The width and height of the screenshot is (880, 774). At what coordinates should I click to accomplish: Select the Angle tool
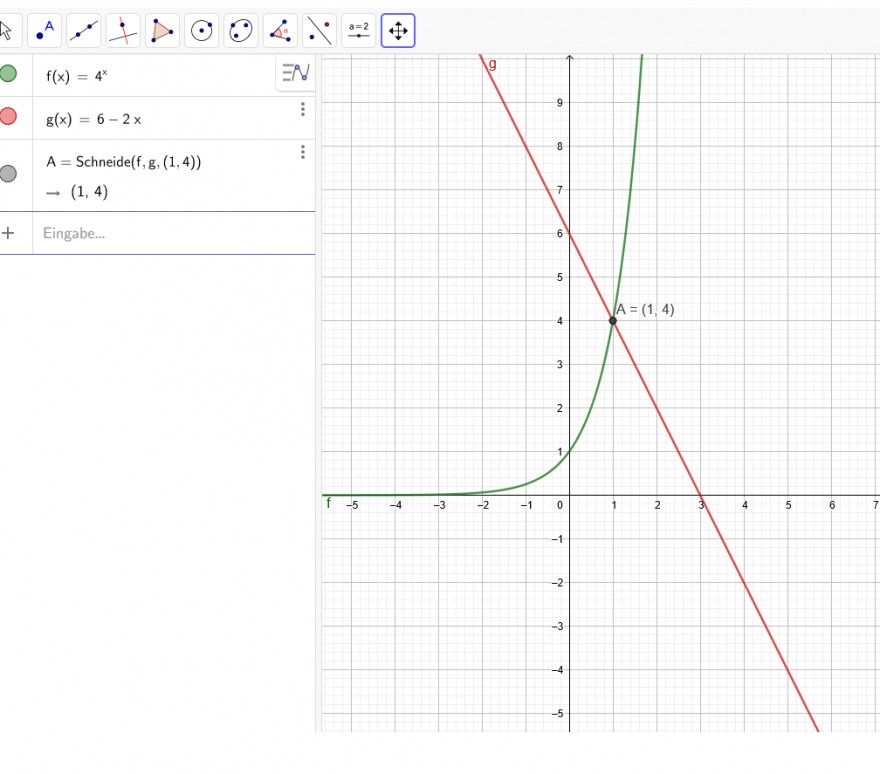point(280,30)
